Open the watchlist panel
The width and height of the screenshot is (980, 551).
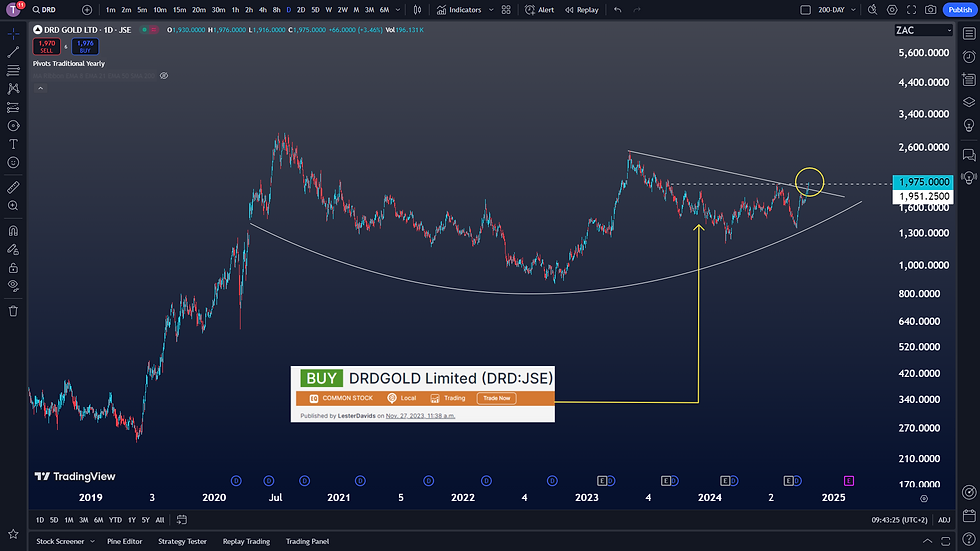[x=969, y=34]
